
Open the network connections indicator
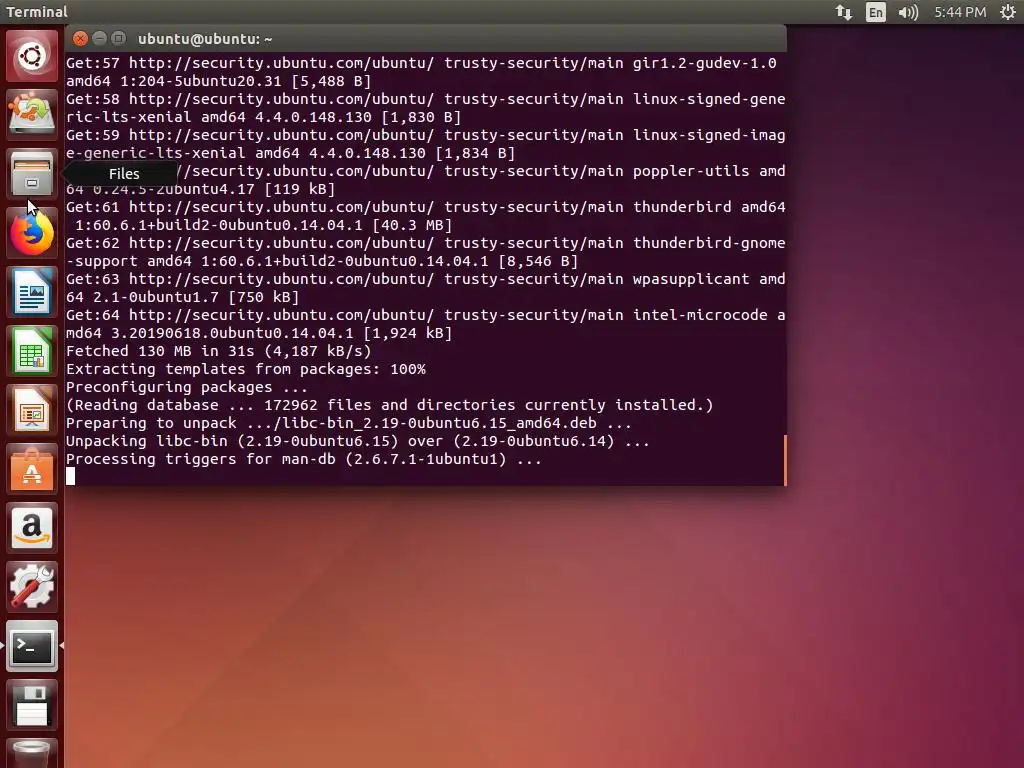click(x=844, y=12)
